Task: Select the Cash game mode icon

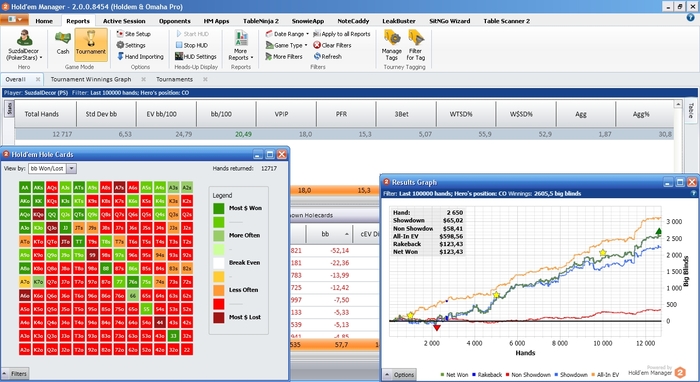Action: pos(63,43)
